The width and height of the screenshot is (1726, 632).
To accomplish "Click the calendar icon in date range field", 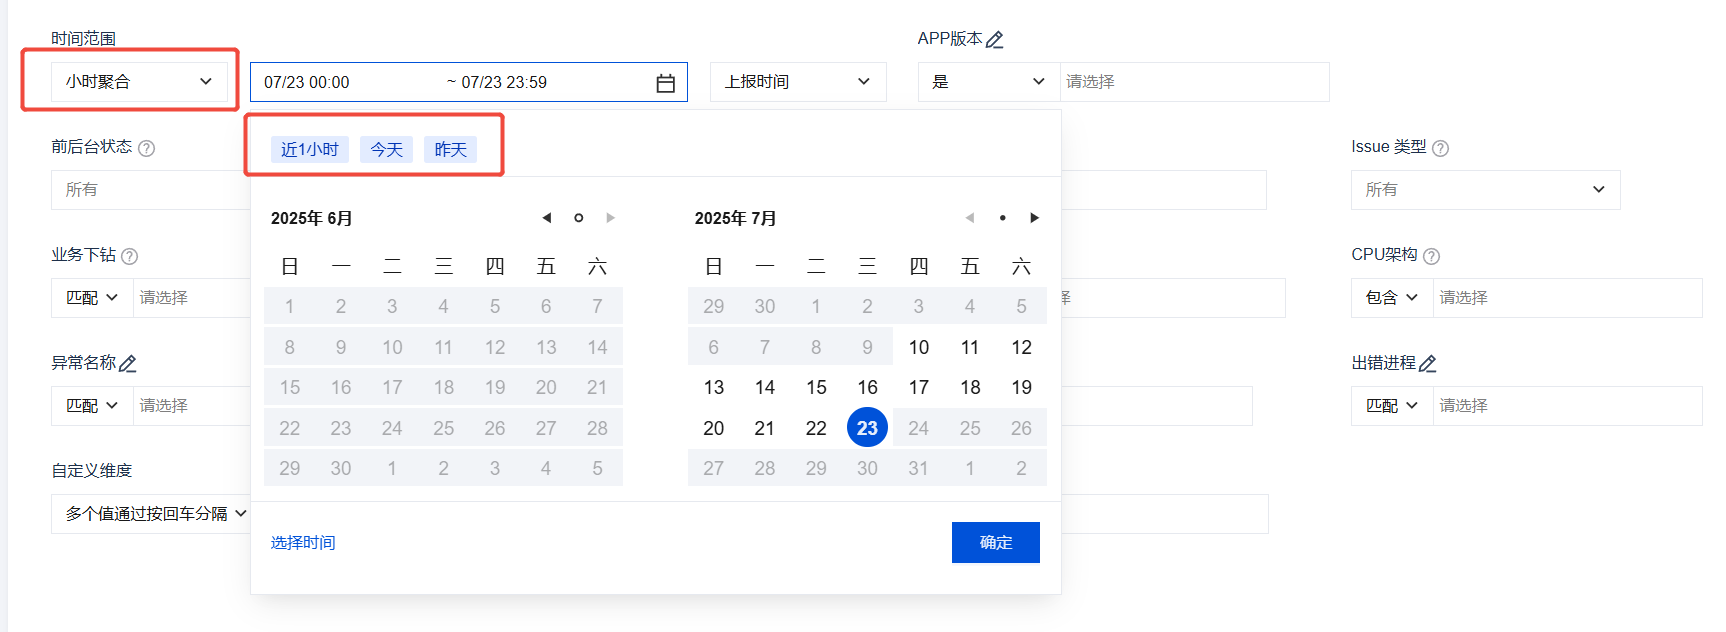I will (665, 83).
